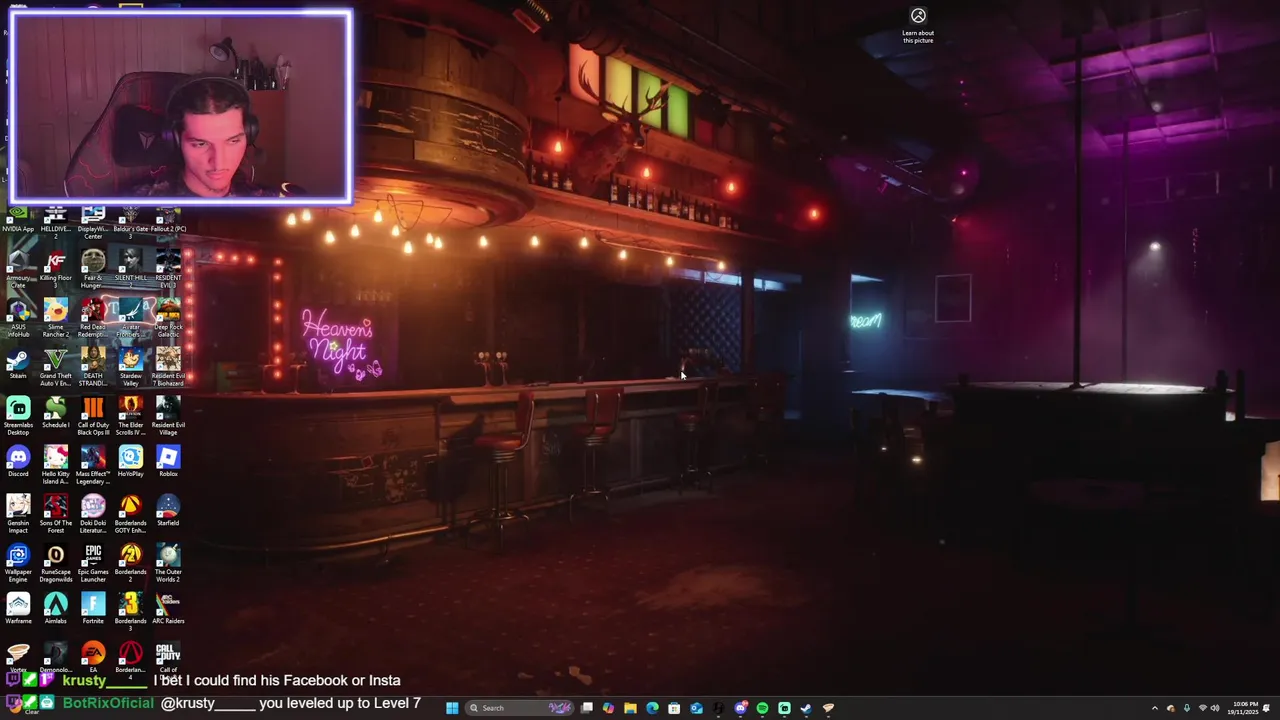Image resolution: width=1280 pixels, height=720 pixels.
Task: Open Spotify from the taskbar
Action: coord(762,708)
